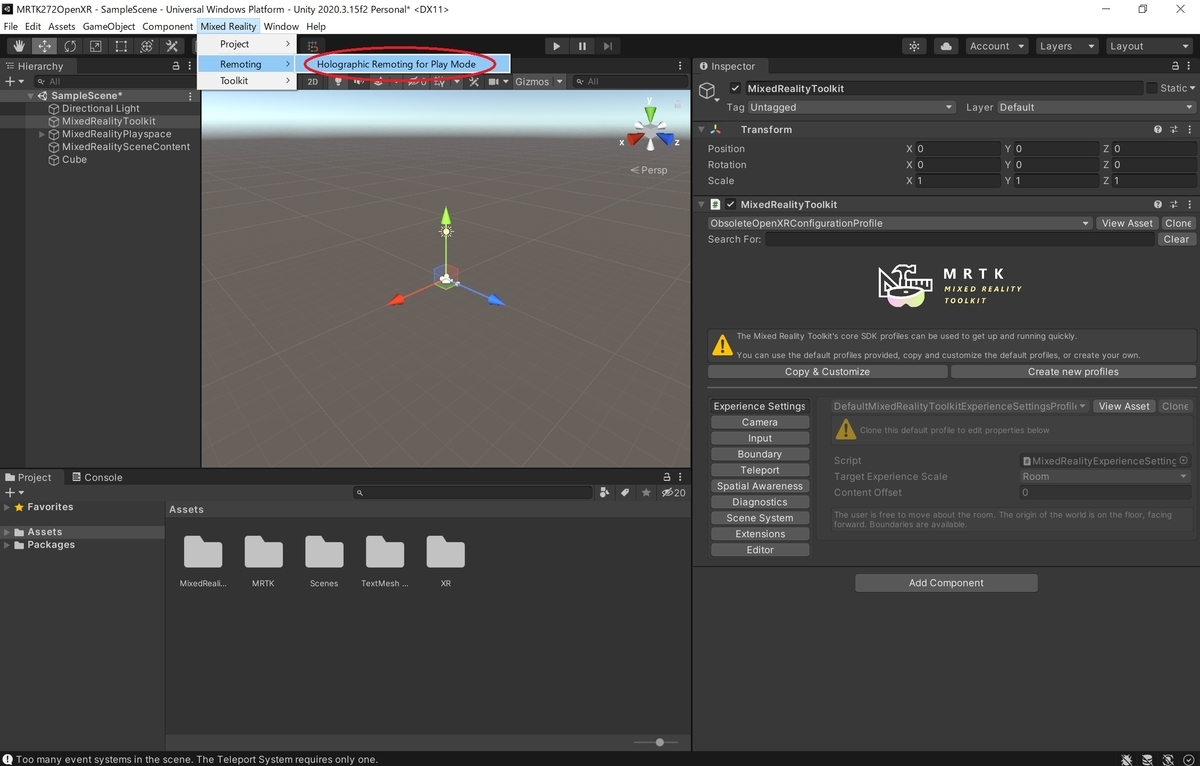
Task: Click Position X field in Transform
Action: tap(956, 148)
